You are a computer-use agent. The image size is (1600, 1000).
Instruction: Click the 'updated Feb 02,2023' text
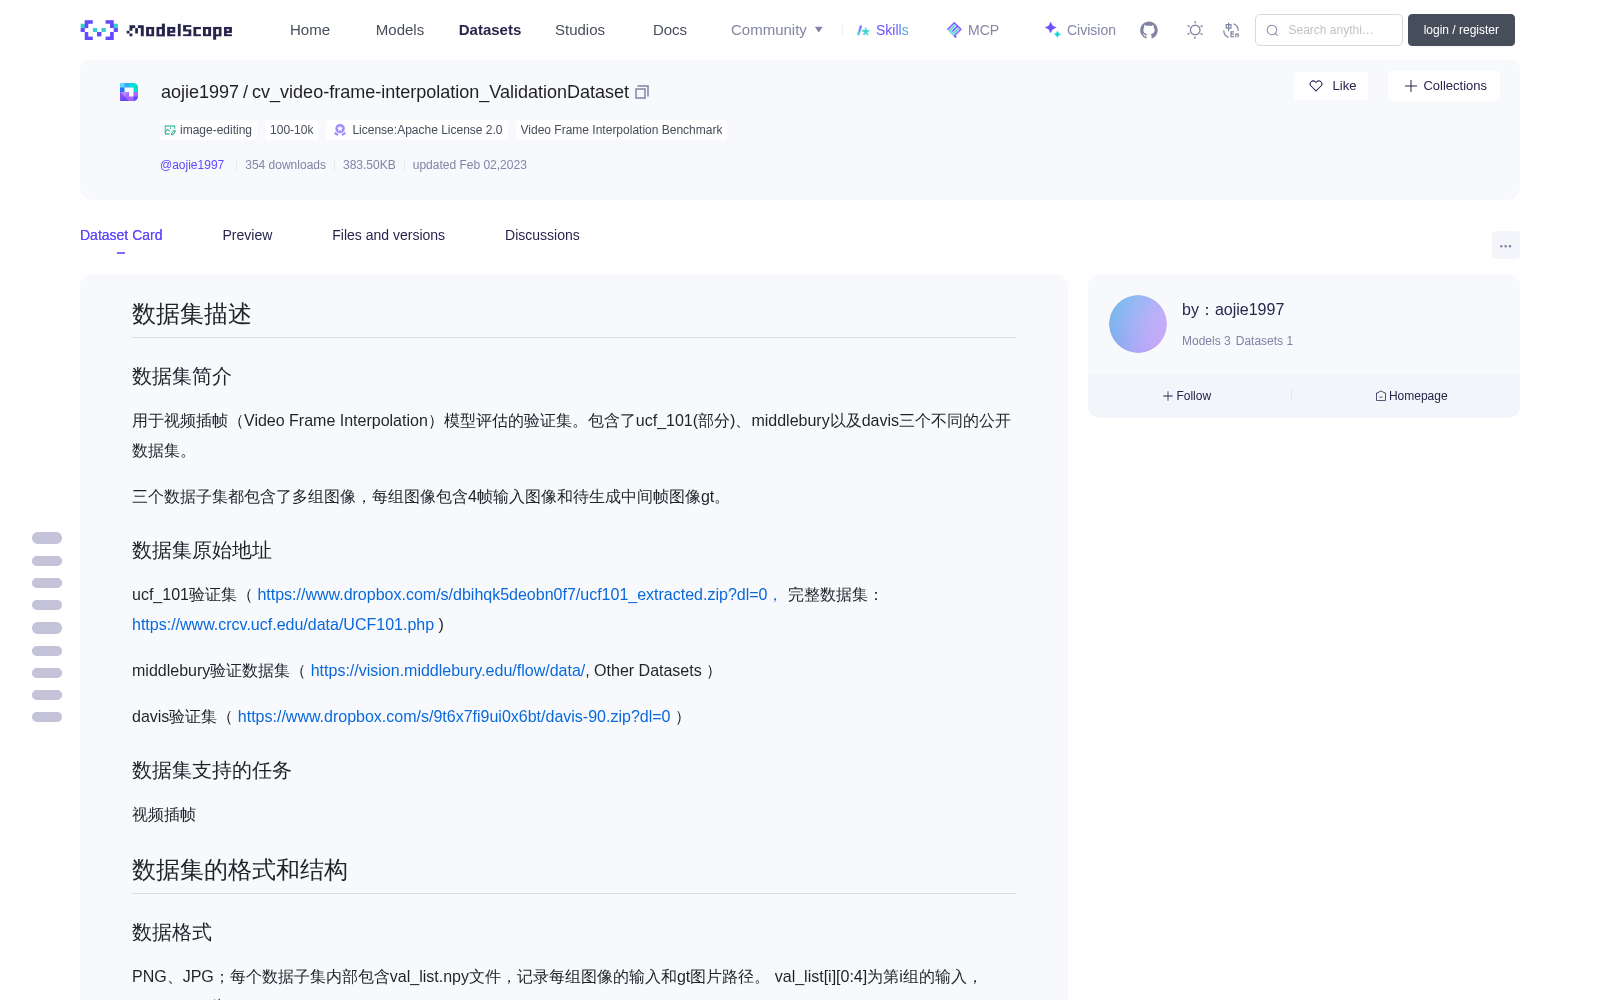coord(469,165)
